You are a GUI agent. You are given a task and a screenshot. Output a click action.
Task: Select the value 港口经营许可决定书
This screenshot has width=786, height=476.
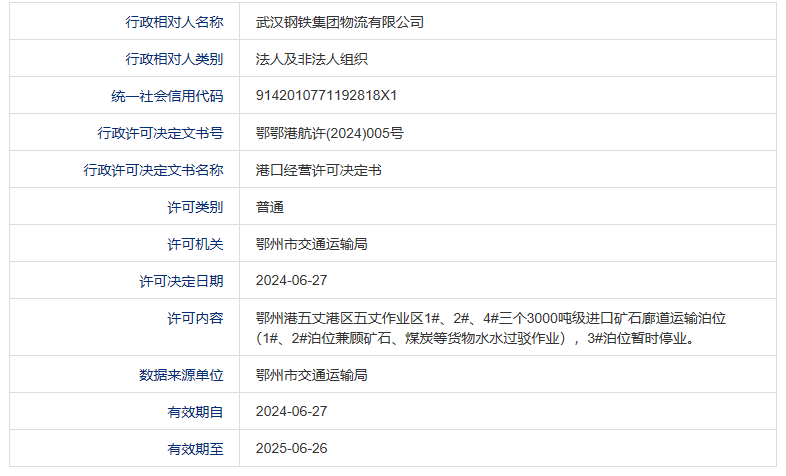tap(318, 170)
